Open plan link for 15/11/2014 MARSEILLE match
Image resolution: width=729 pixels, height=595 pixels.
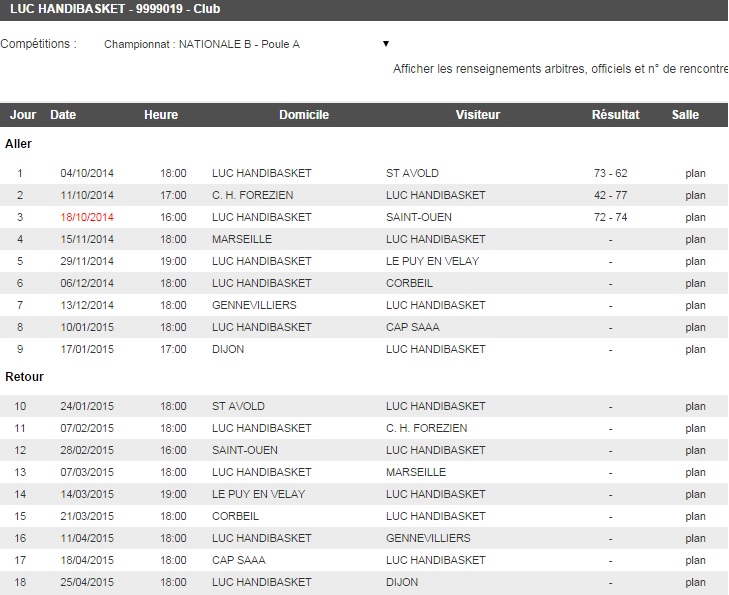pyautogui.click(x=695, y=239)
